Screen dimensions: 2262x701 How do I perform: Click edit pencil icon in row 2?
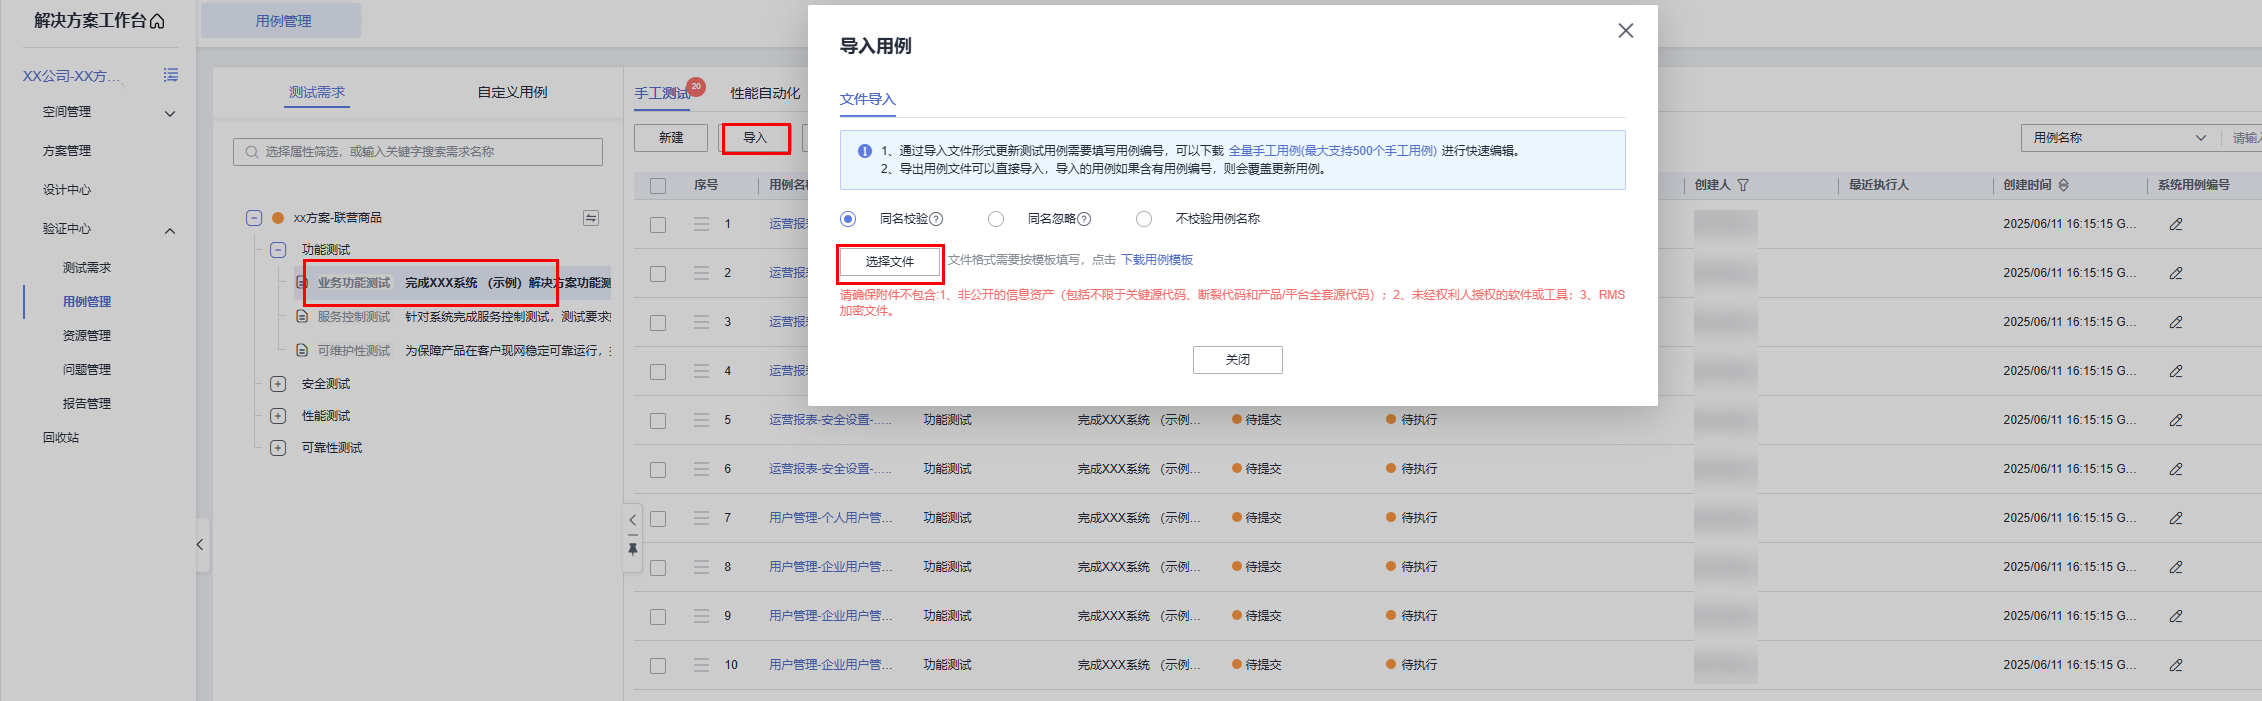click(x=2176, y=273)
